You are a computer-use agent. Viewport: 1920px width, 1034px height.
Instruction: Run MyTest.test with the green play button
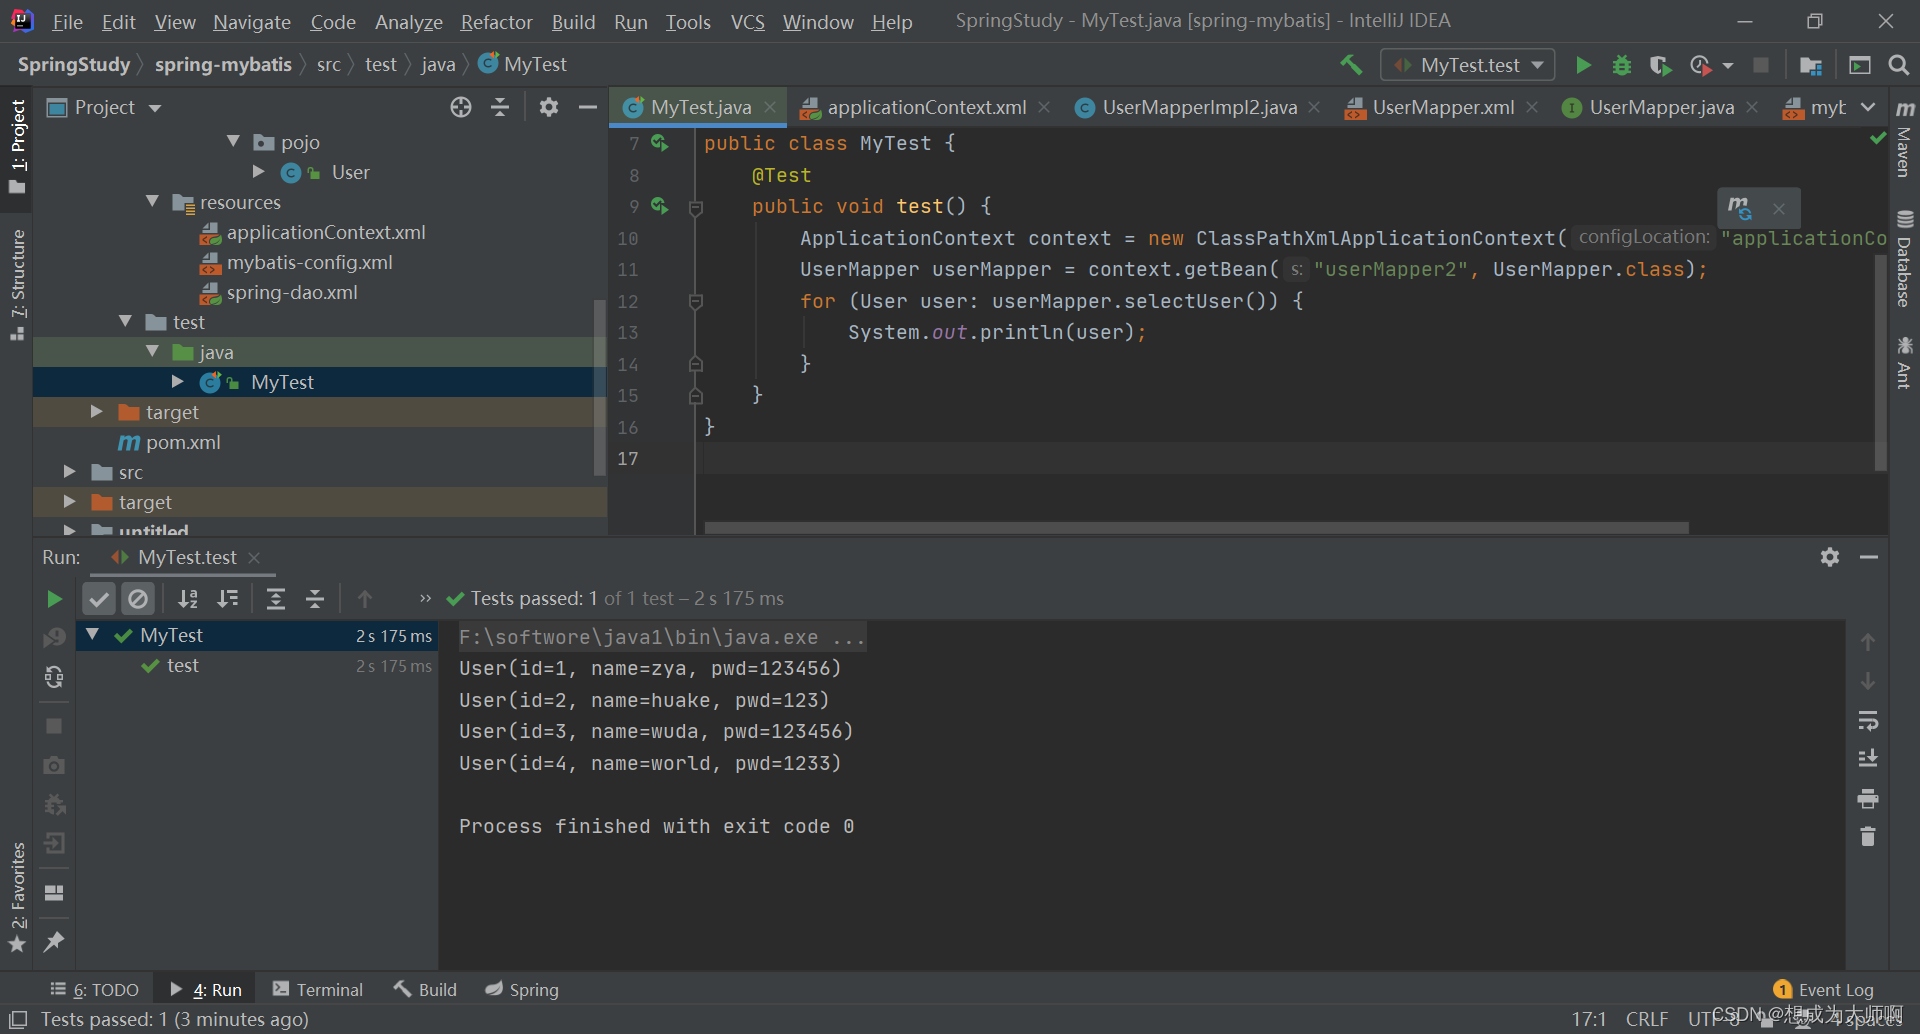(x=1583, y=65)
